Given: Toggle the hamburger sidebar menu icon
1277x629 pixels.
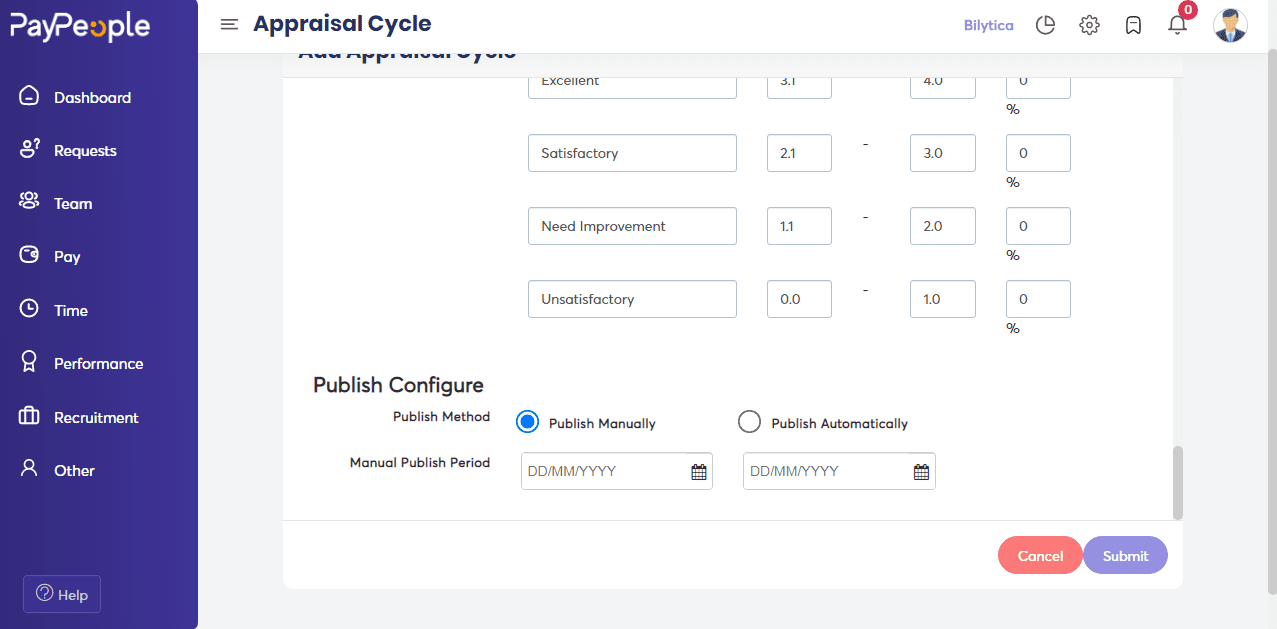Looking at the screenshot, I should coord(229,25).
